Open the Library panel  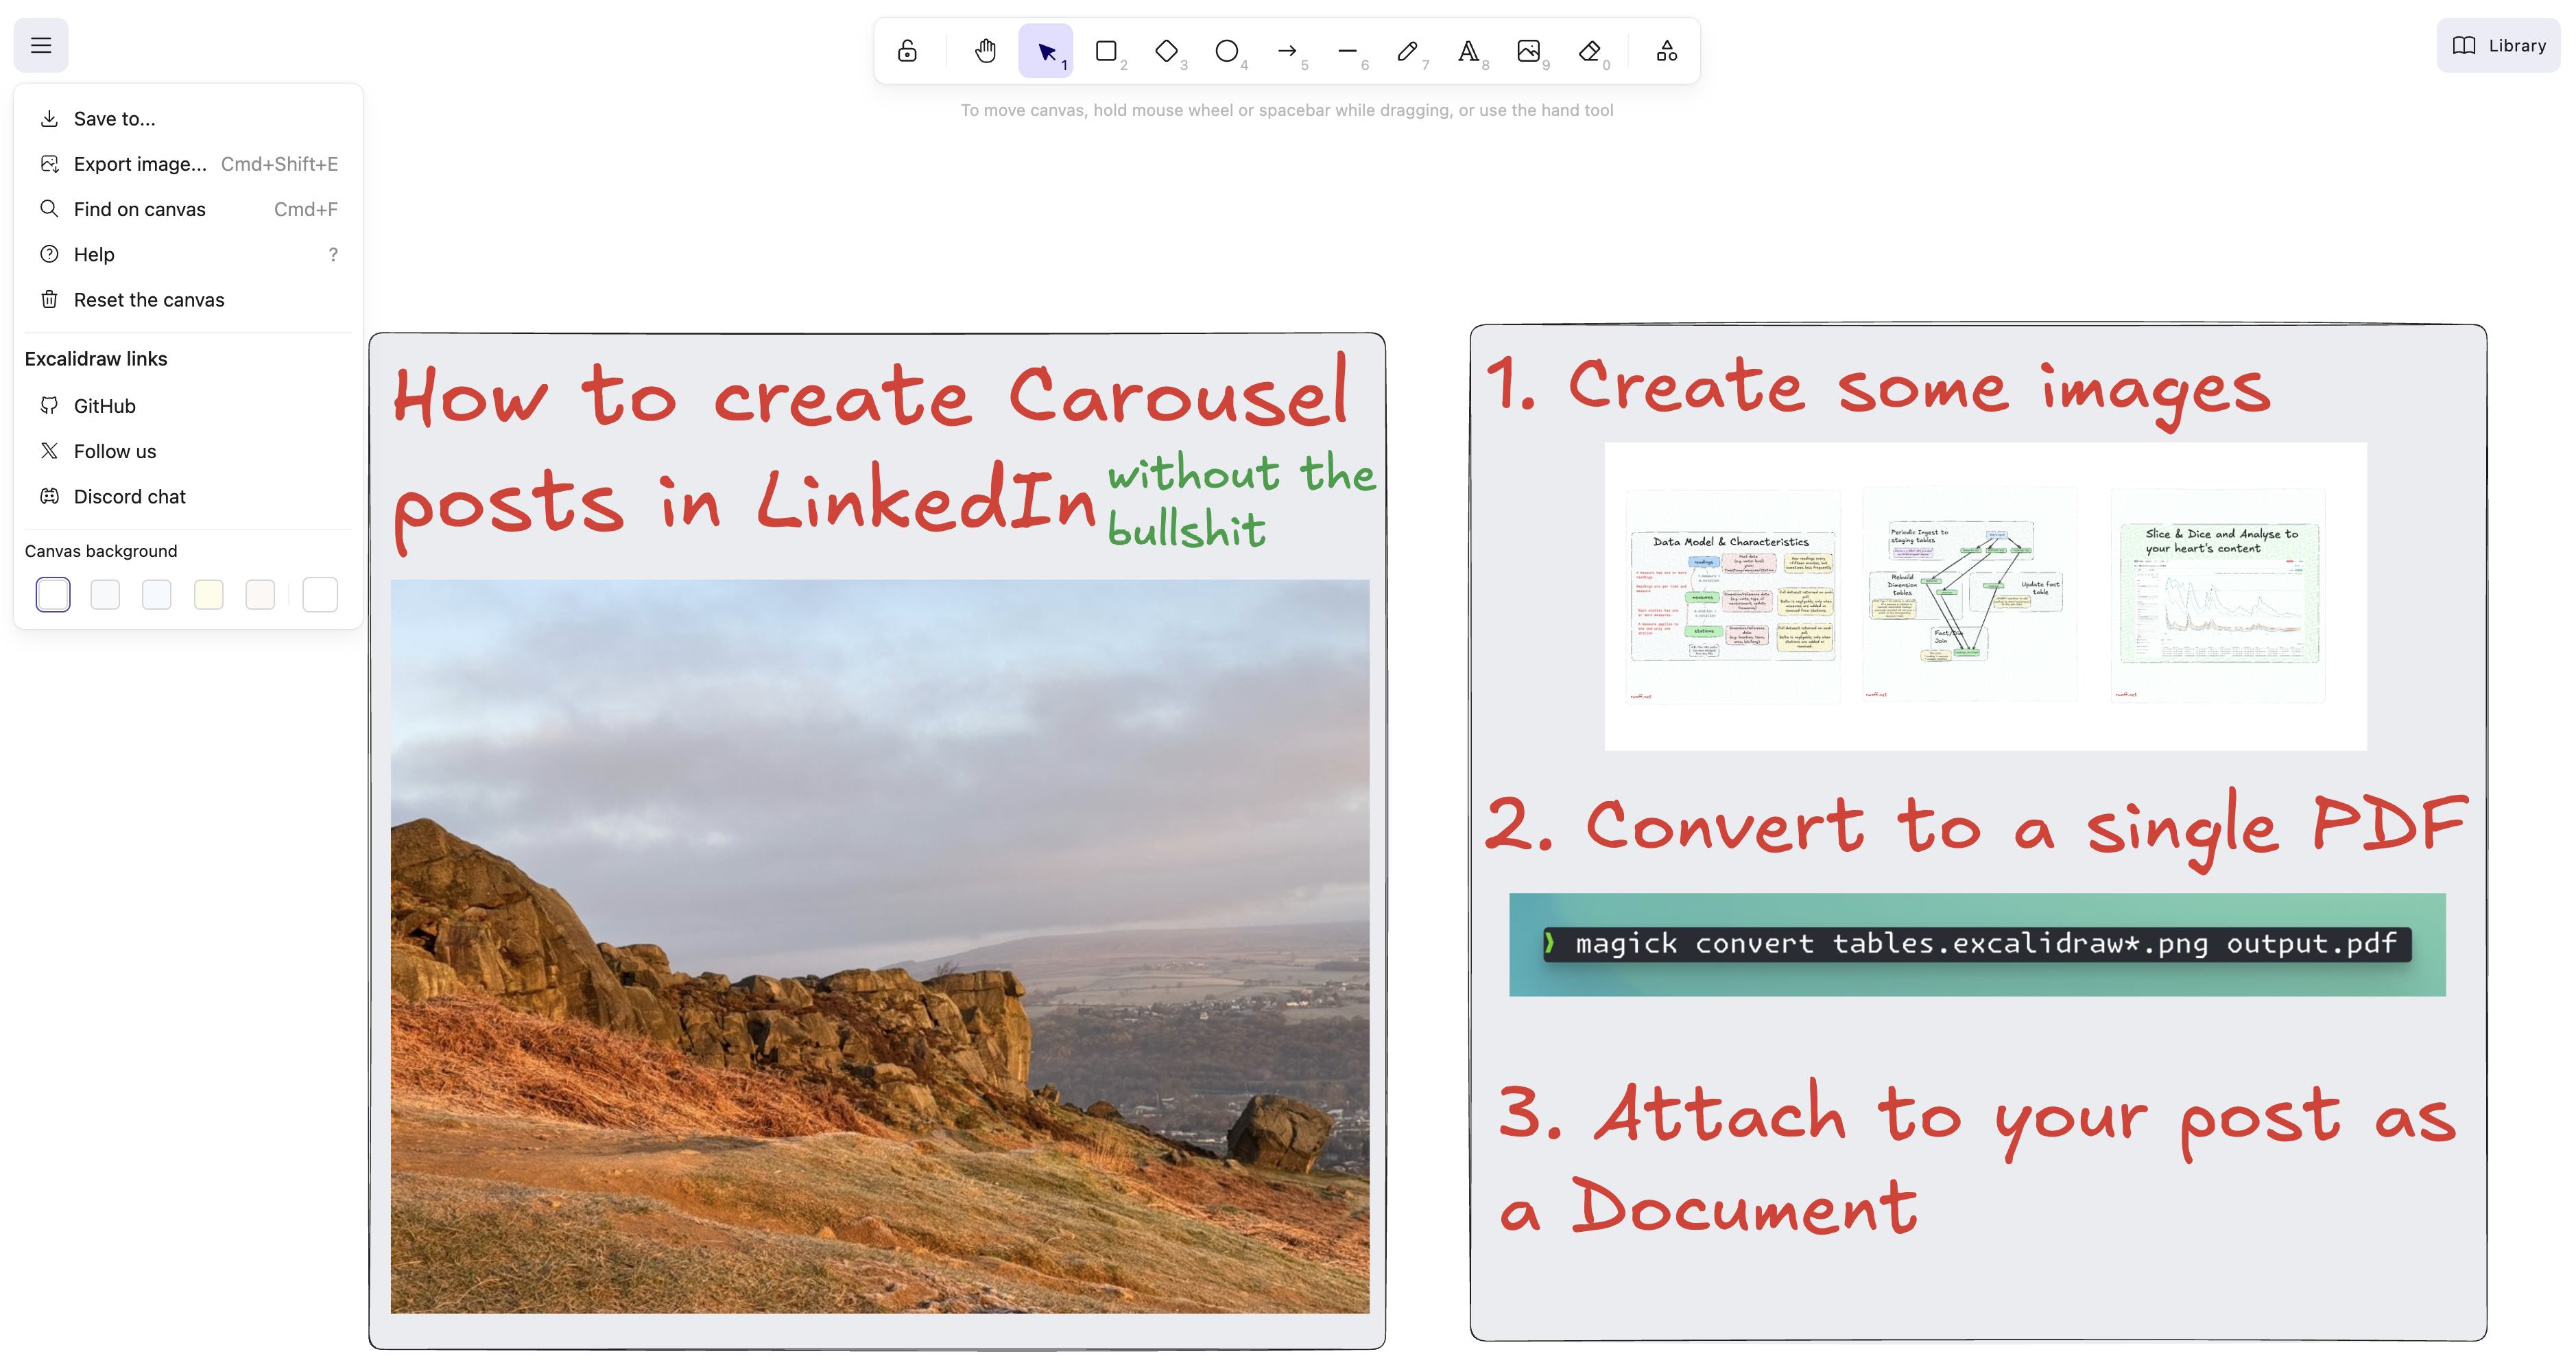2498,45
